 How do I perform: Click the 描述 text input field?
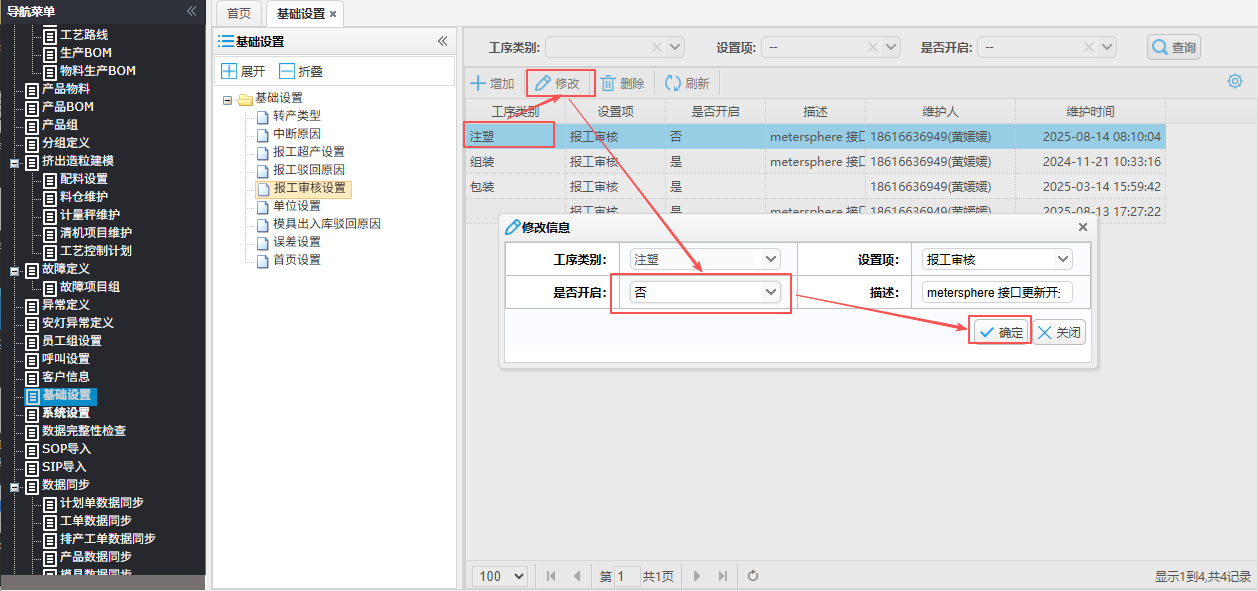[997, 292]
